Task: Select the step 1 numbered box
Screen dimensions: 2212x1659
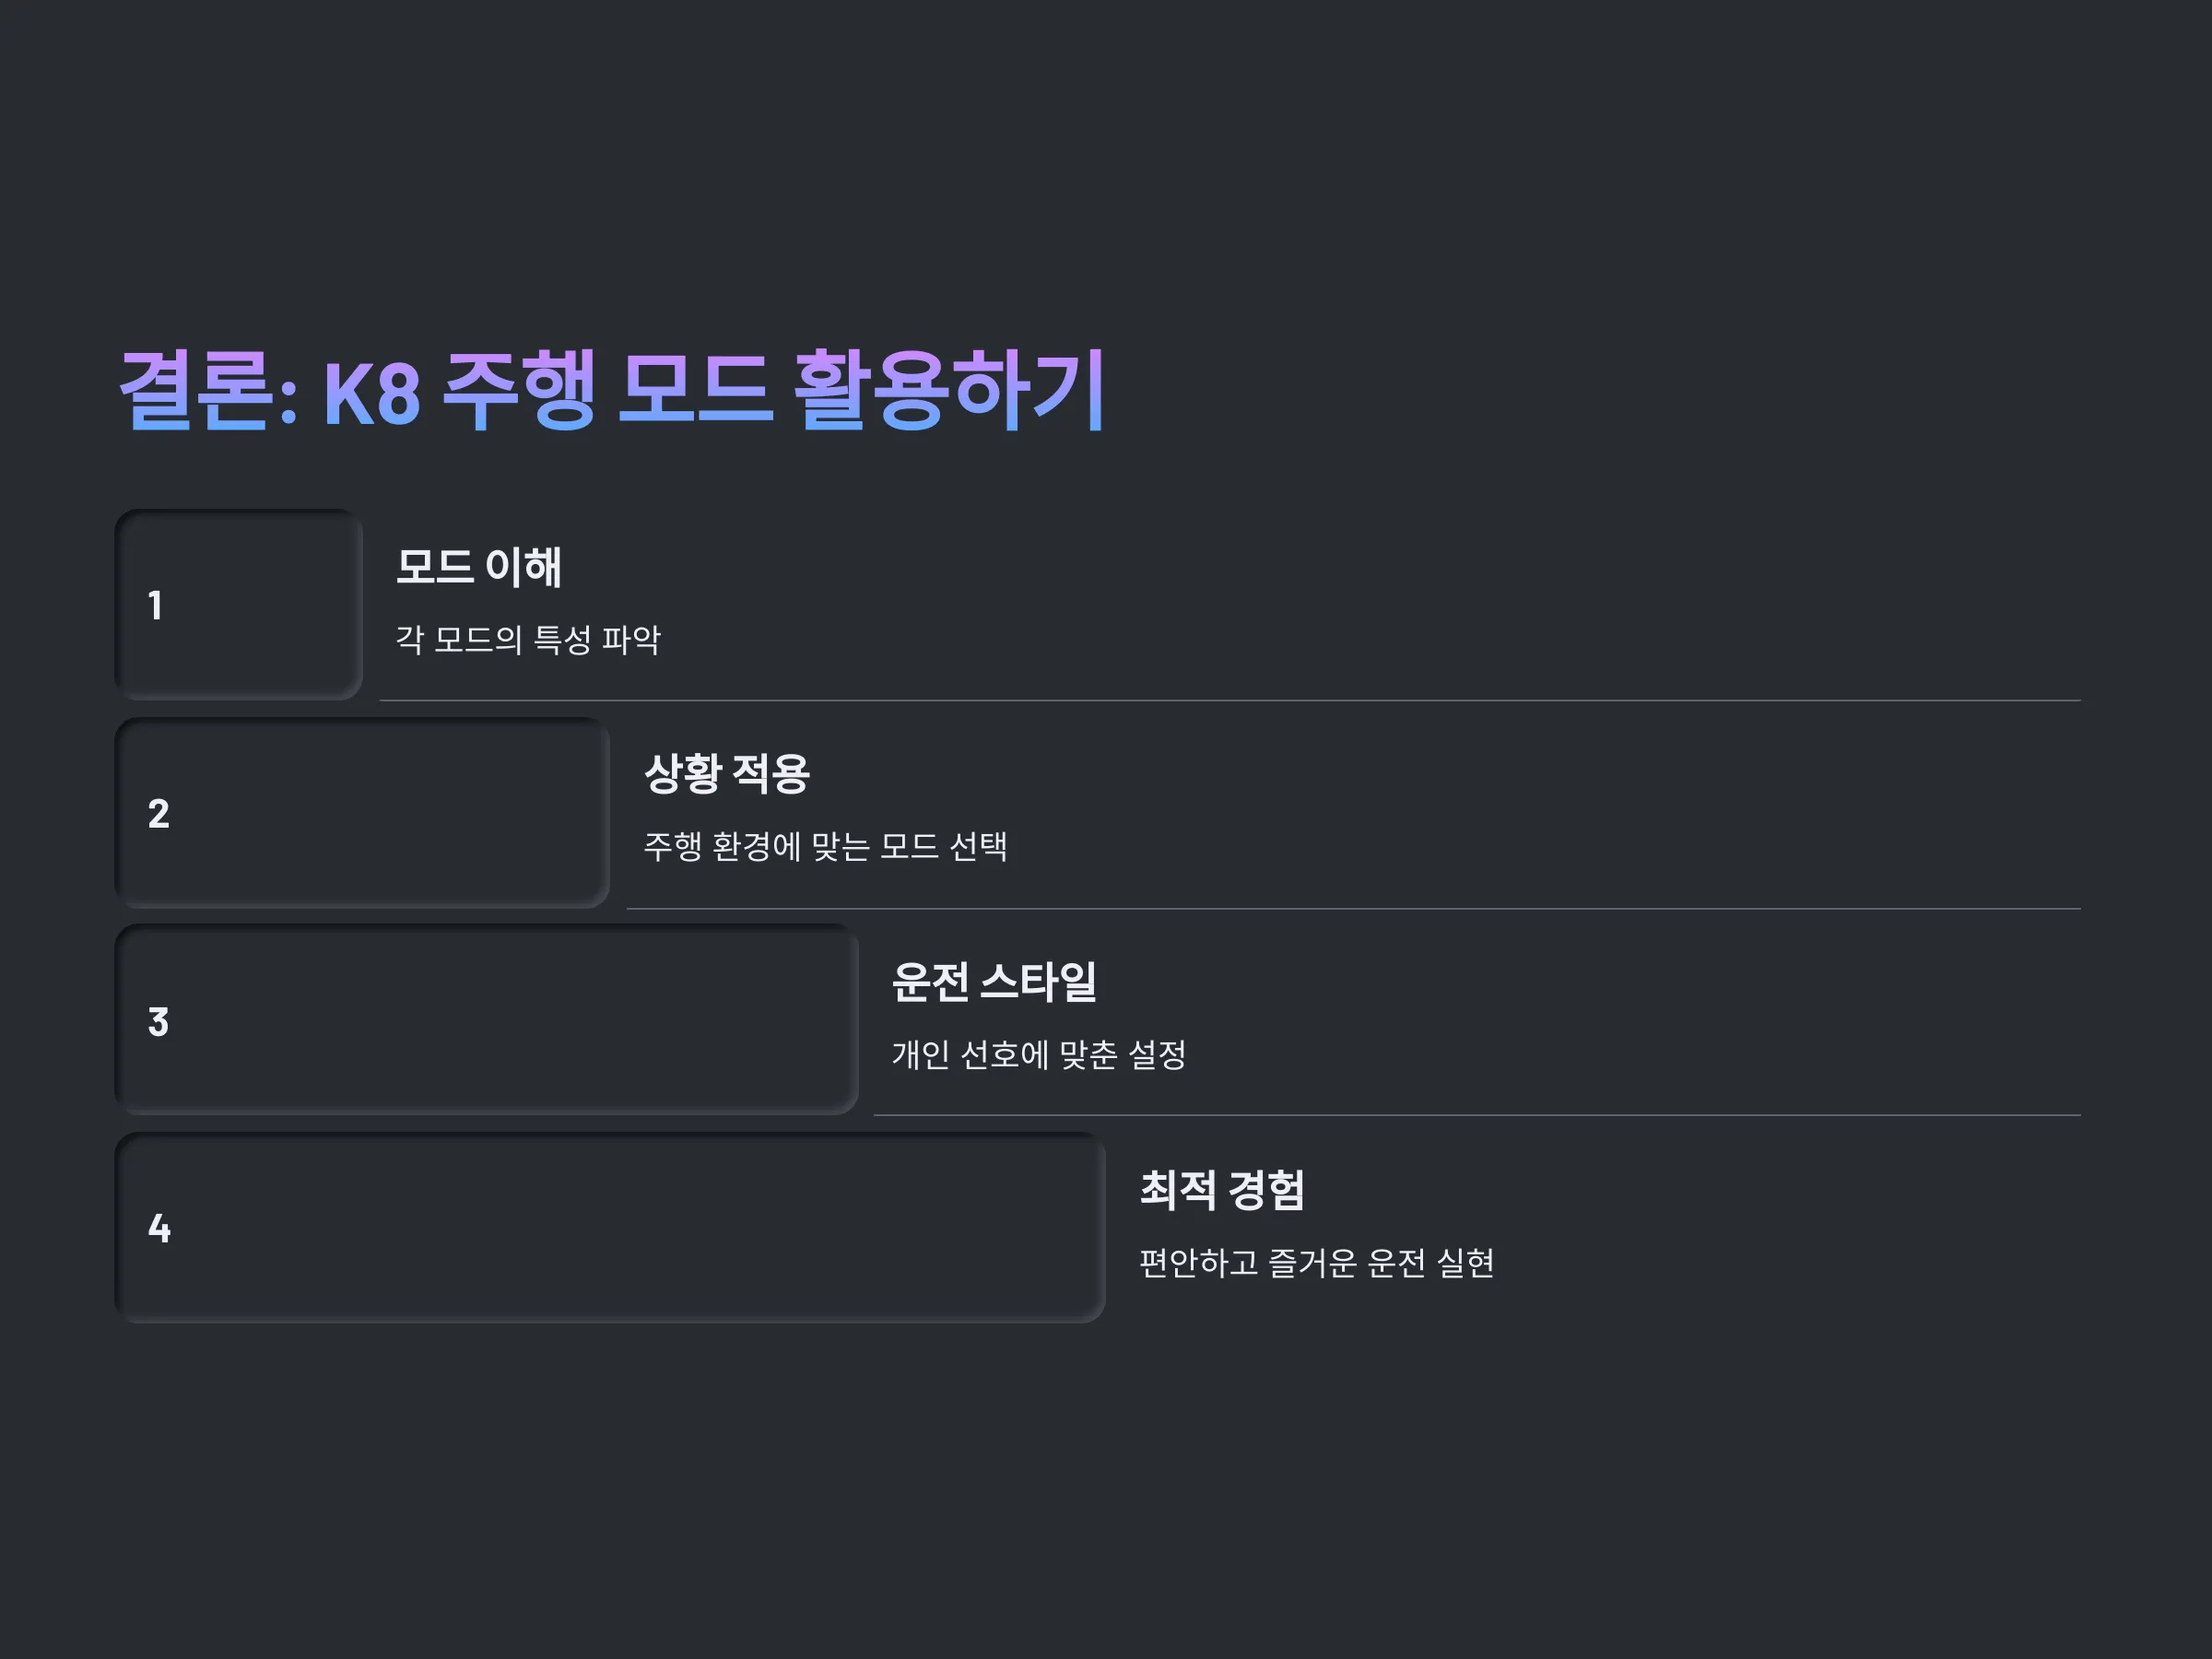Action: coord(239,605)
